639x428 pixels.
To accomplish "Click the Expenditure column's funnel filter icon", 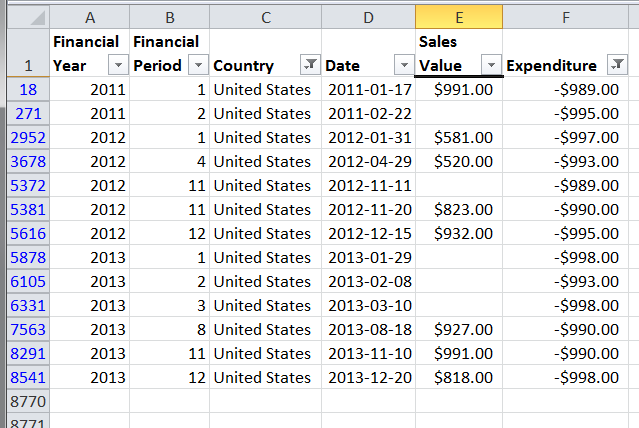I will point(618,65).
